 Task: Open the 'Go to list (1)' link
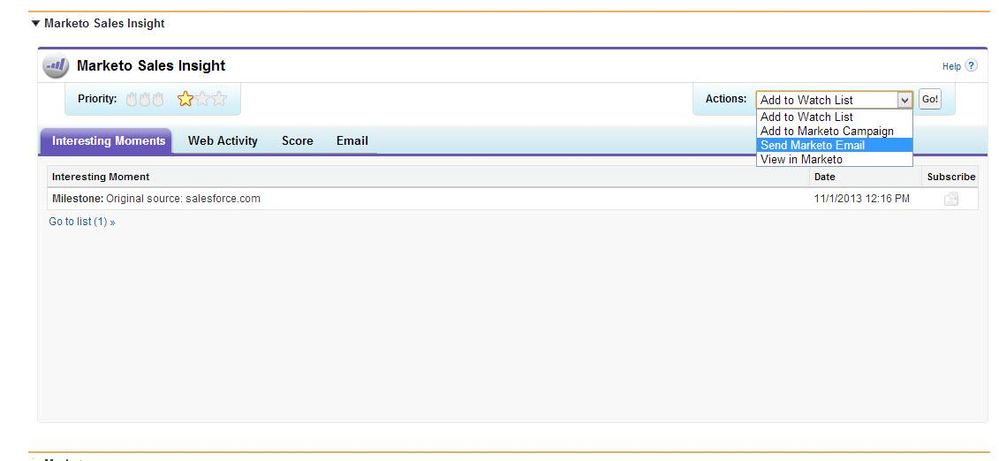coord(81,221)
